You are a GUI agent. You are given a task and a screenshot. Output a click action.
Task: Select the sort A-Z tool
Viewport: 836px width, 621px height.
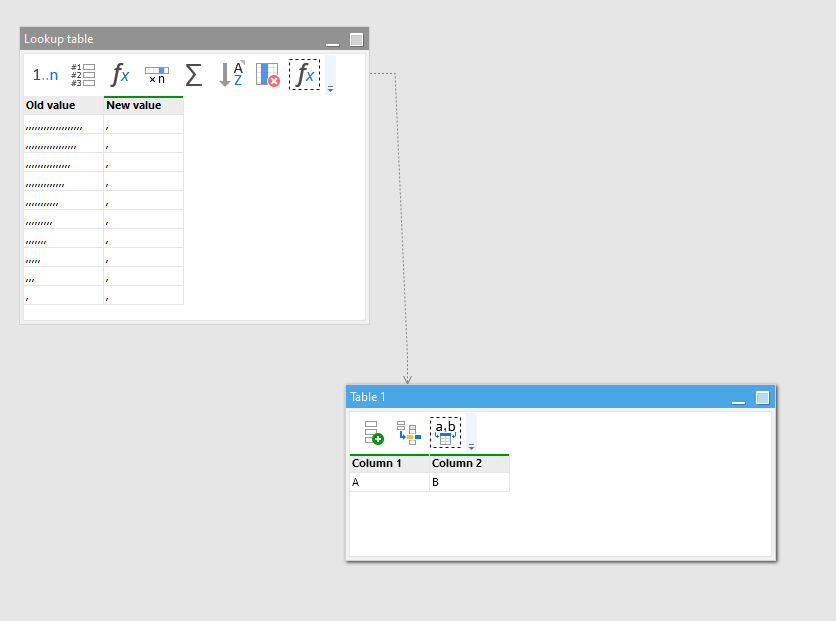click(x=231, y=74)
